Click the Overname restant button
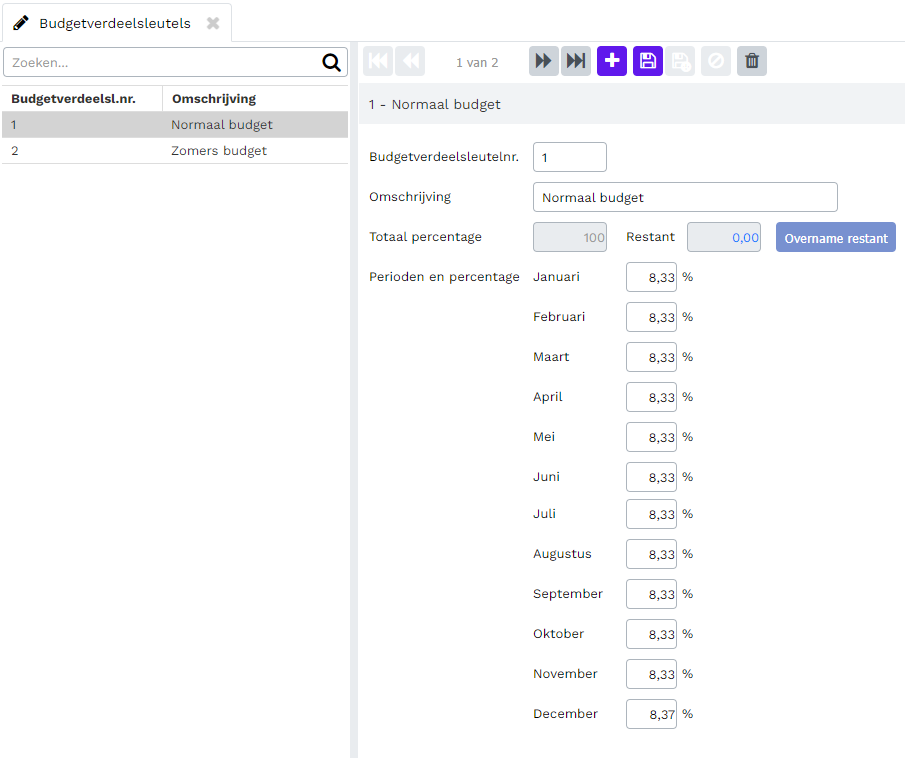 836,237
